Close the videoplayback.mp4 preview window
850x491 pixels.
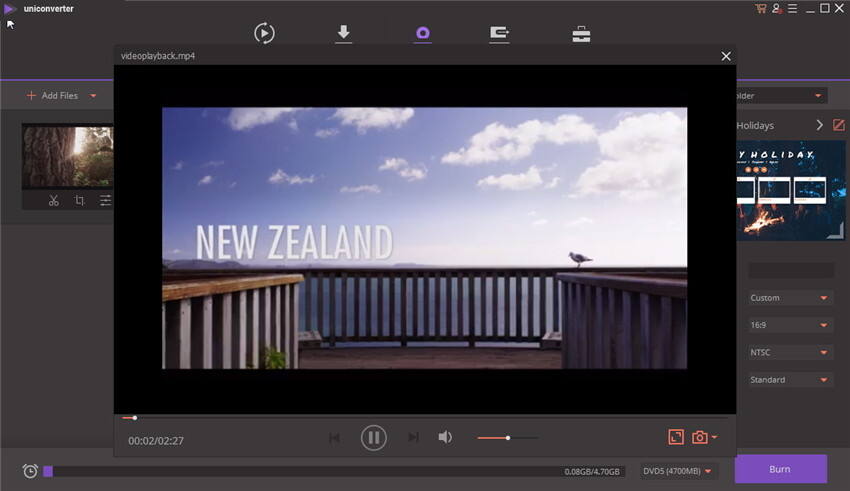point(726,56)
